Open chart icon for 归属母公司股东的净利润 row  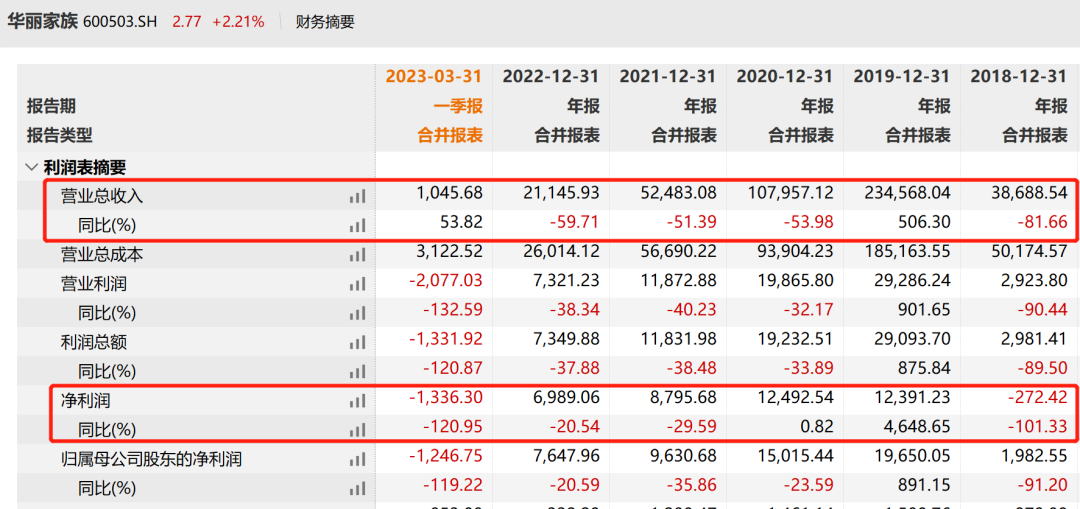[357, 459]
